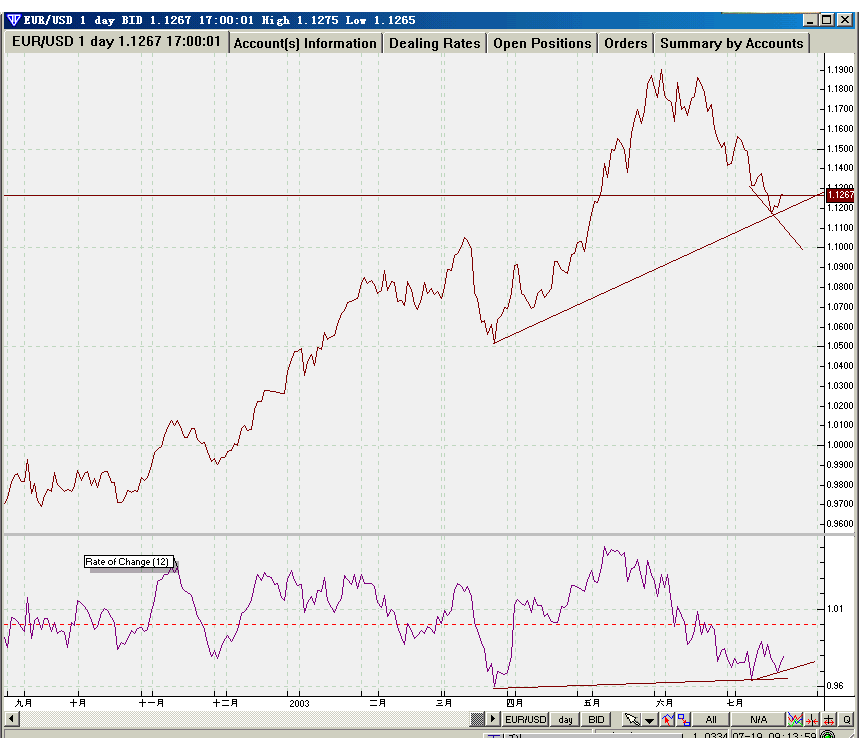Go to the Orders tab

click(x=626, y=43)
